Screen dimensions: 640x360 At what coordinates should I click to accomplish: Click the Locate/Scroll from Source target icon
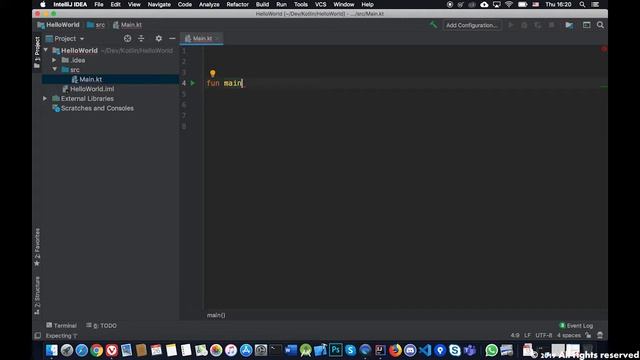(x=127, y=38)
